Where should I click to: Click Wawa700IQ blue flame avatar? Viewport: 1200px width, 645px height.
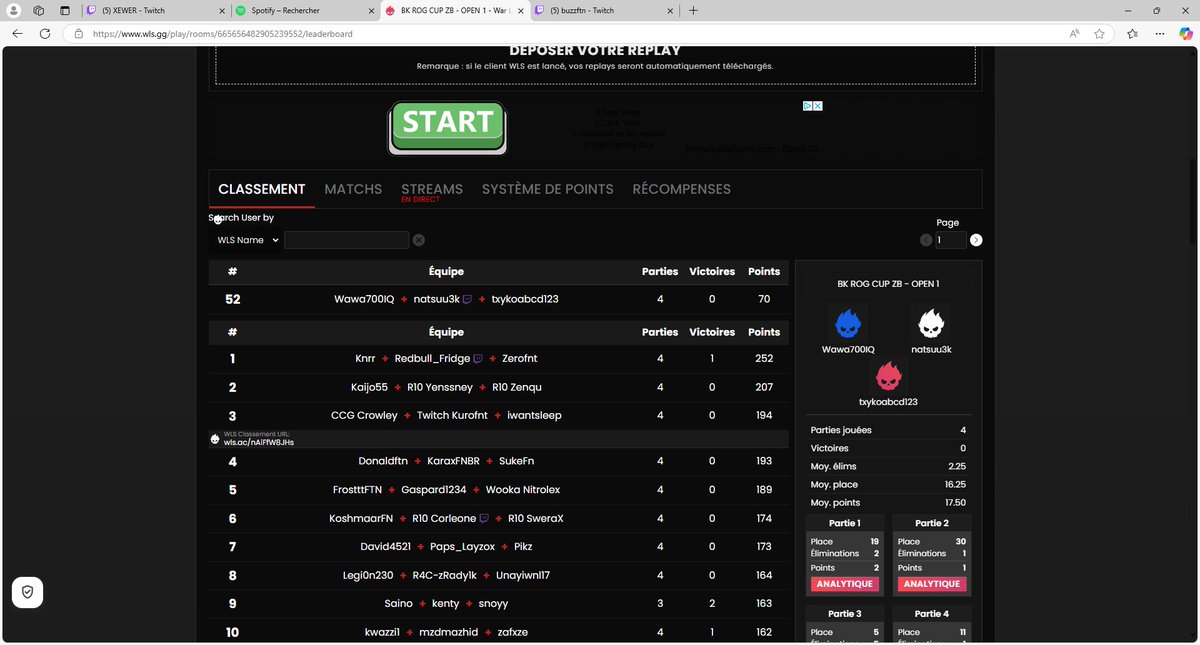point(848,324)
